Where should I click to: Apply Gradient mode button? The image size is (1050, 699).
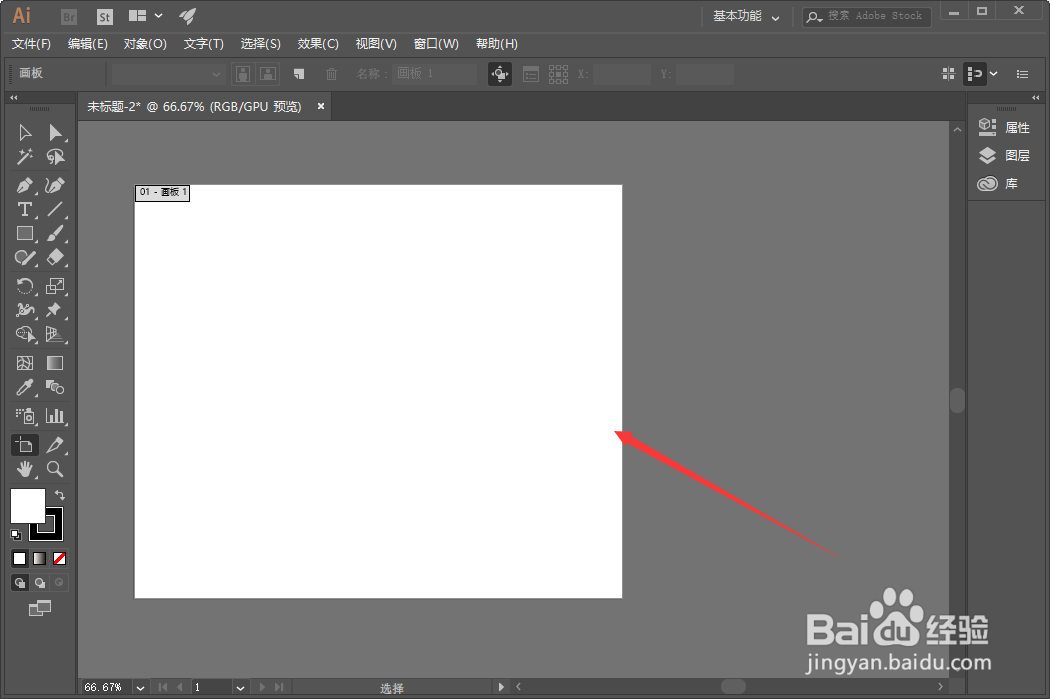pyautogui.click(x=40, y=558)
